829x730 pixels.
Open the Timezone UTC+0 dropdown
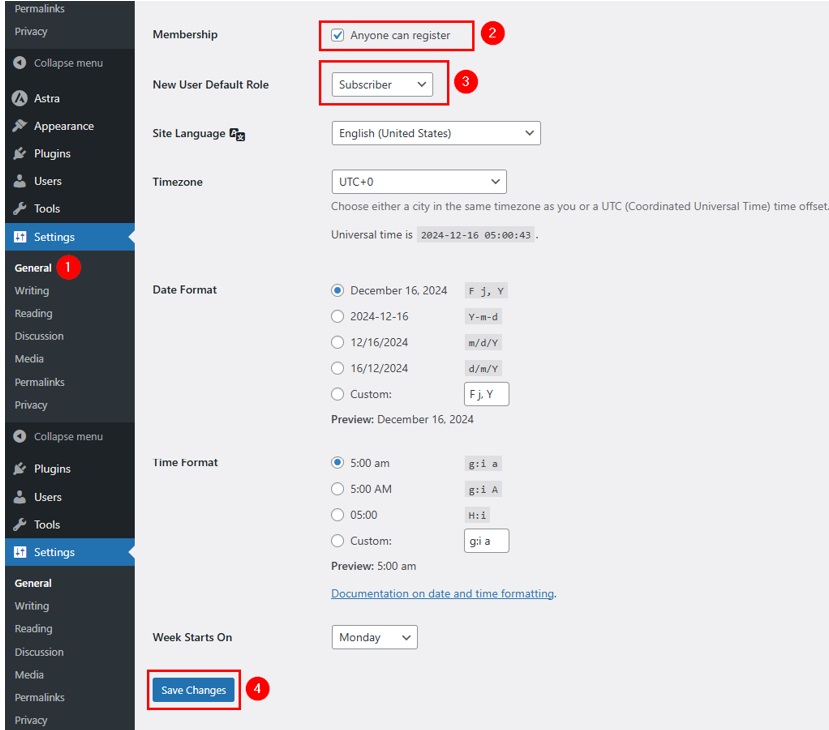[419, 182]
